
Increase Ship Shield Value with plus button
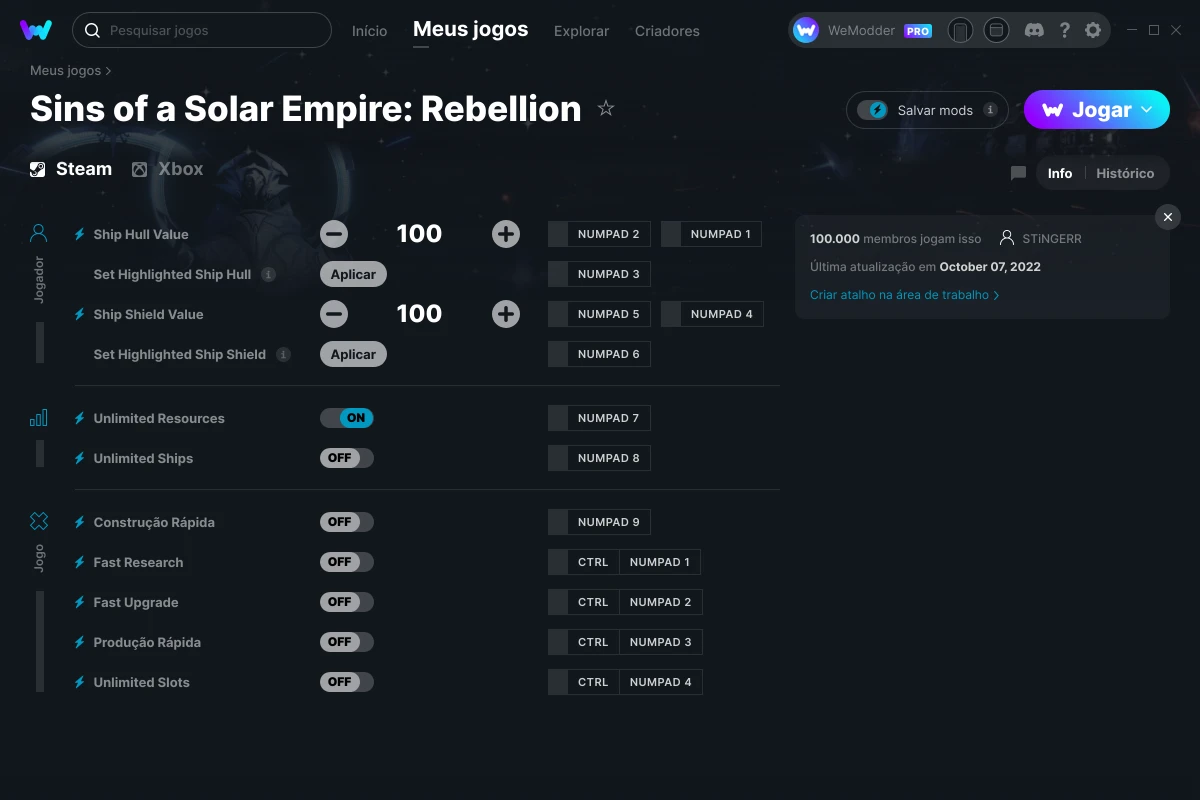coord(506,314)
